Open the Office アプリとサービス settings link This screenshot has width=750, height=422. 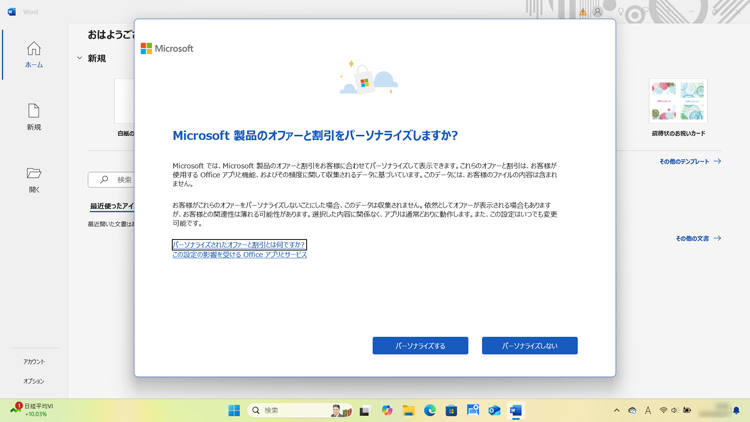point(239,255)
